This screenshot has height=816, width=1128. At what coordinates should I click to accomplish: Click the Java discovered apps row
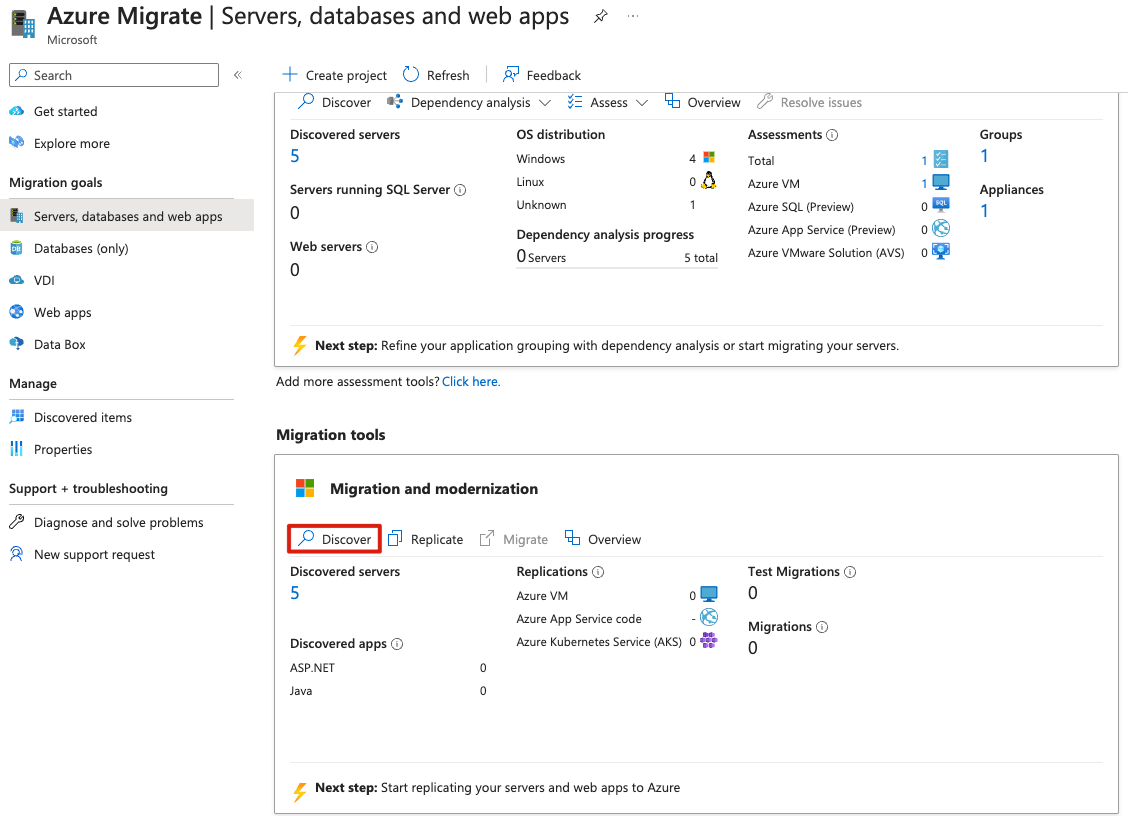pyautogui.click(x=388, y=691)
